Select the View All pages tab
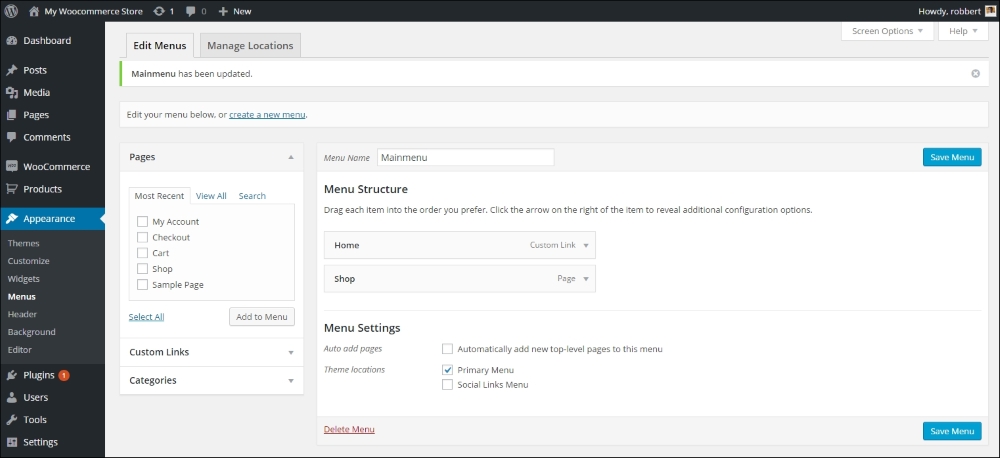Image resolution: width=1000 pixels, height=458 pixels. (211, 196)
